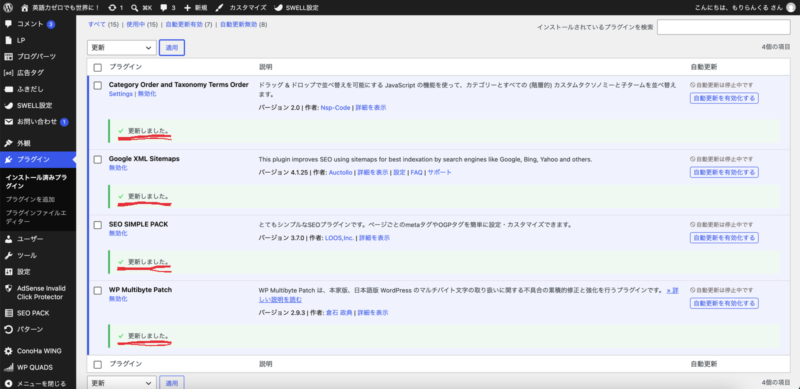800x389 pixels.
Task: Click the ユーザー person icon
Action: 8,239
